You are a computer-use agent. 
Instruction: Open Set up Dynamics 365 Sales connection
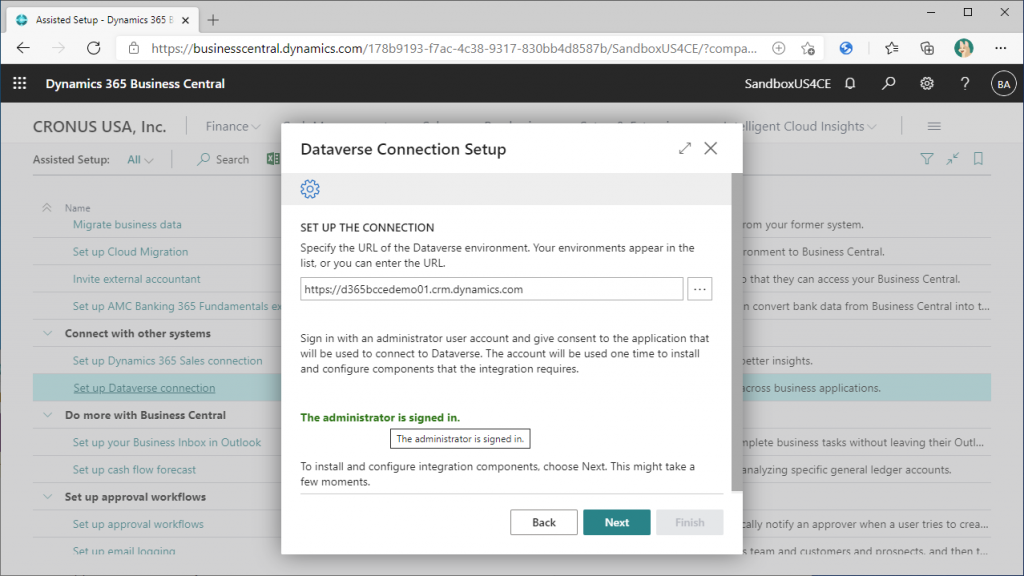click(168, 360)
